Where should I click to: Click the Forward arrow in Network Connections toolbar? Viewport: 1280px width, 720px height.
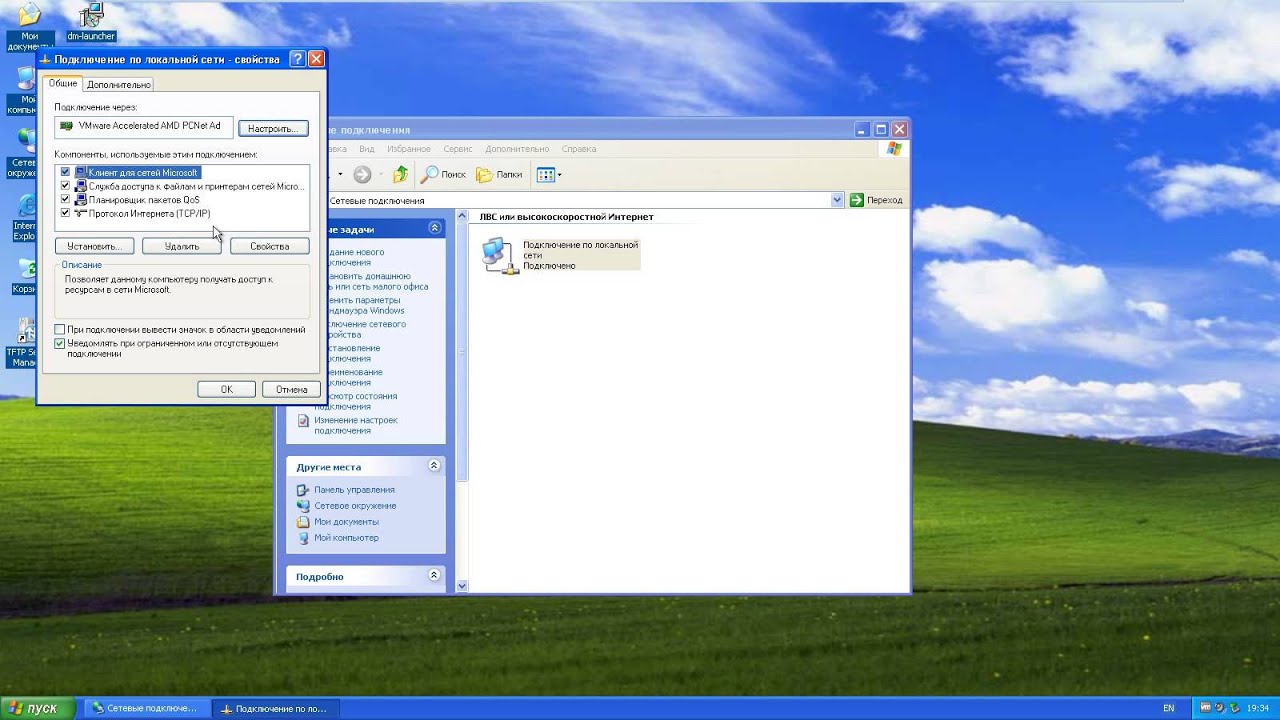click(362, 174)
